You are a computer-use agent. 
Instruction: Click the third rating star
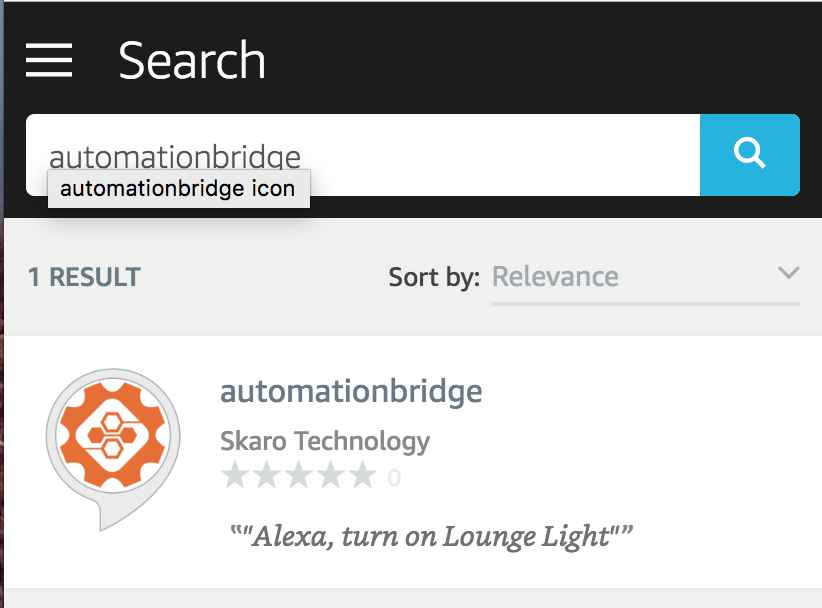coord(299,476)
